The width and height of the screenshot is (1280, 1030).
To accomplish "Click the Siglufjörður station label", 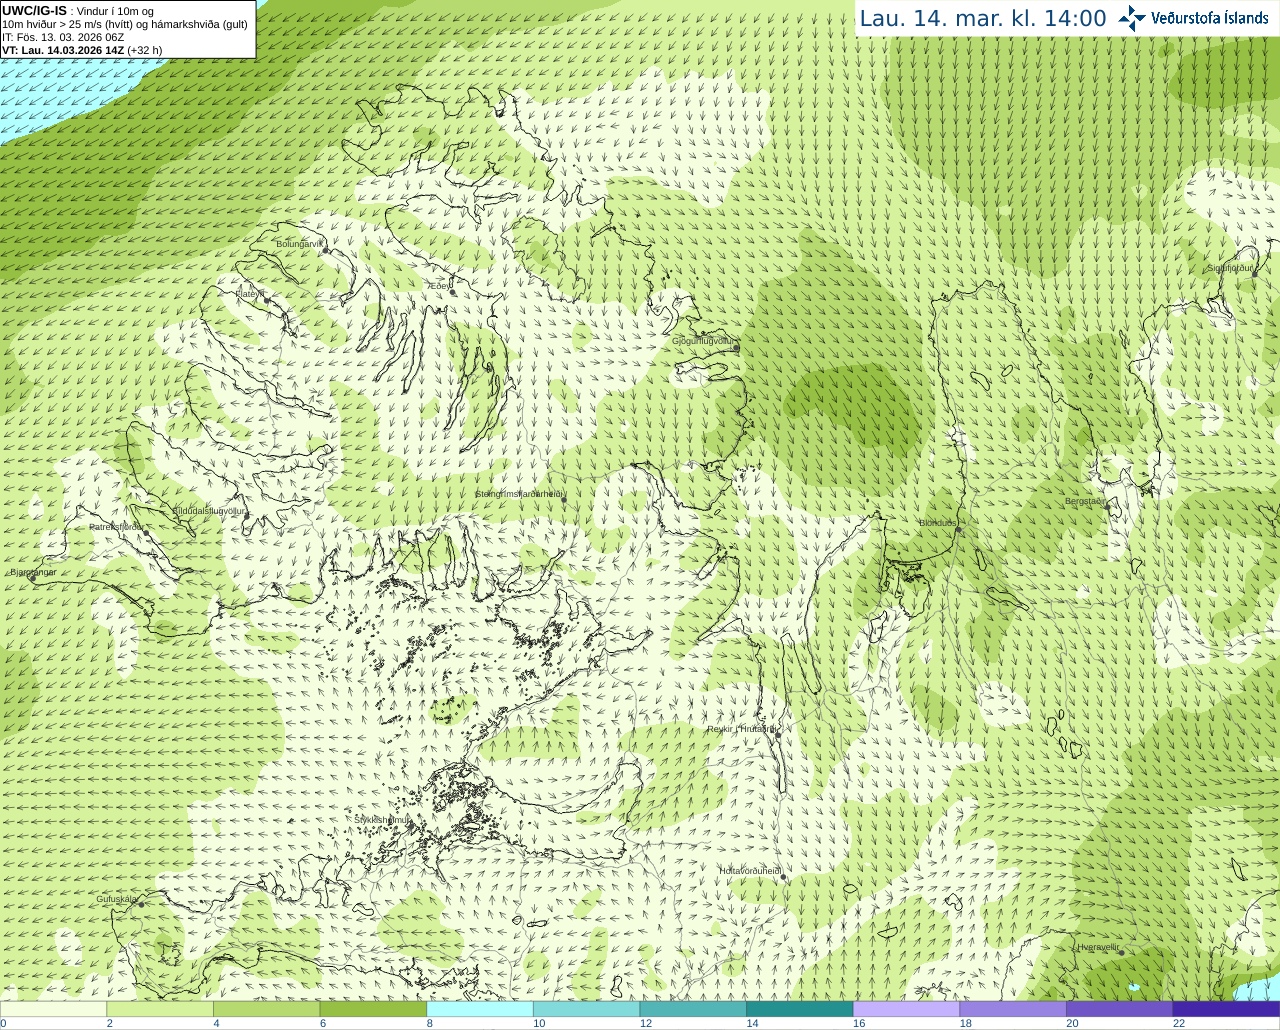I will [1230, 268].
